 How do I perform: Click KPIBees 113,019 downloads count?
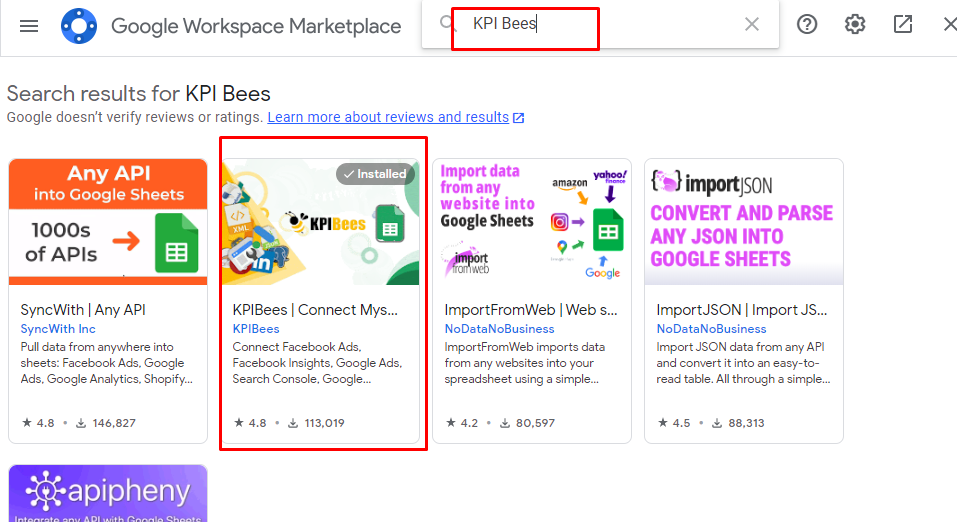click(316, 422)
